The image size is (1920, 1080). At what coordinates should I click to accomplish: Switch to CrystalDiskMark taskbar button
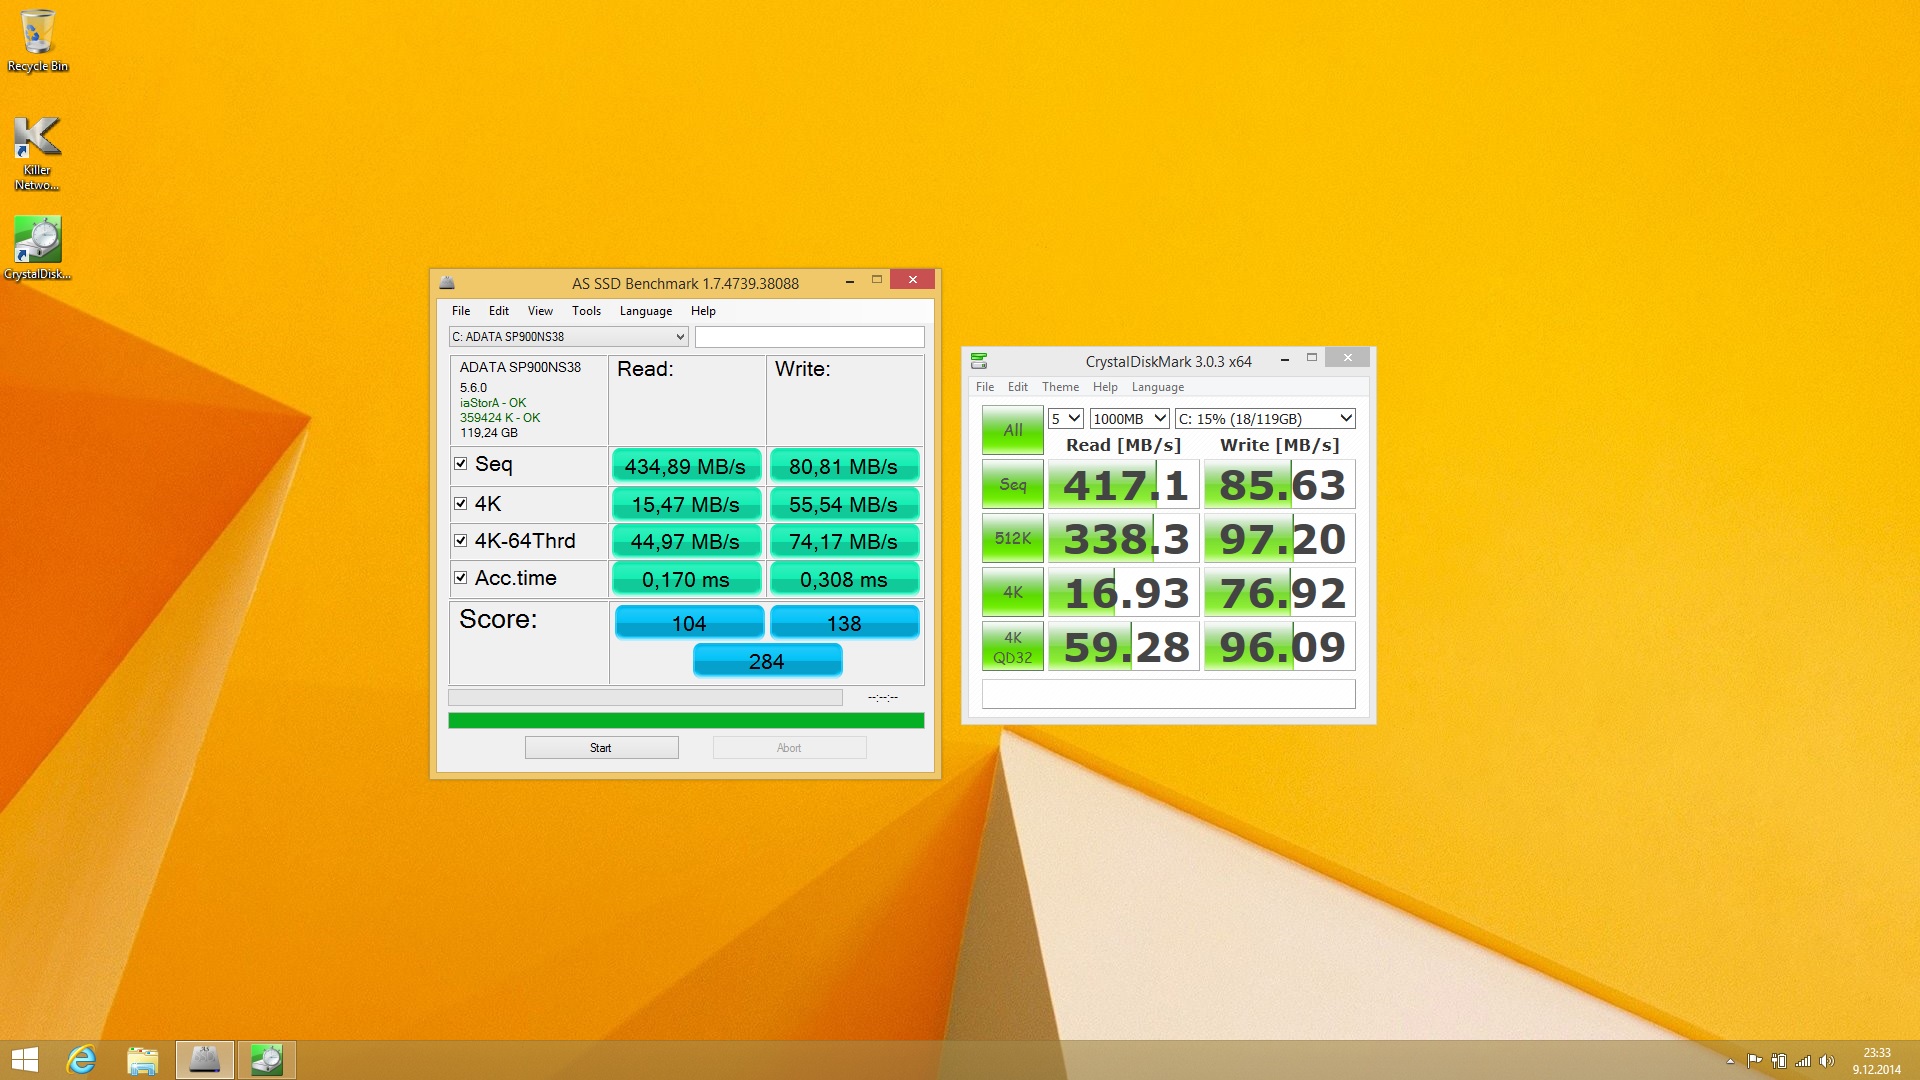tap(267, 1060)
